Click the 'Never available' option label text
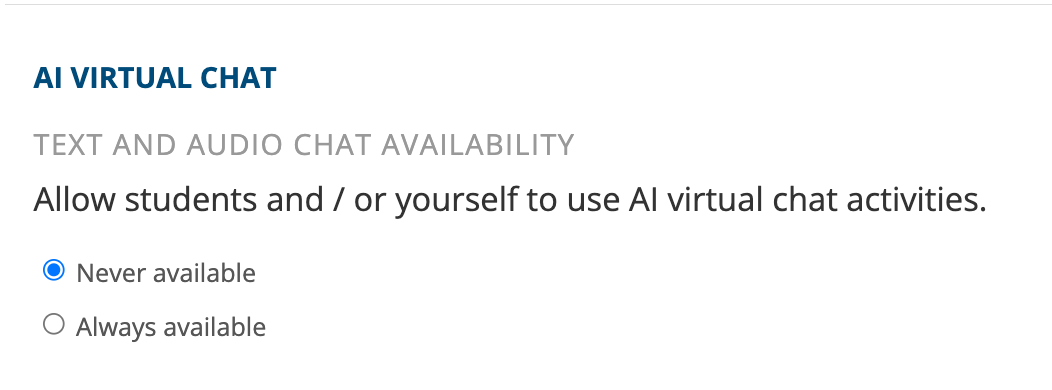 pos(166,273)
